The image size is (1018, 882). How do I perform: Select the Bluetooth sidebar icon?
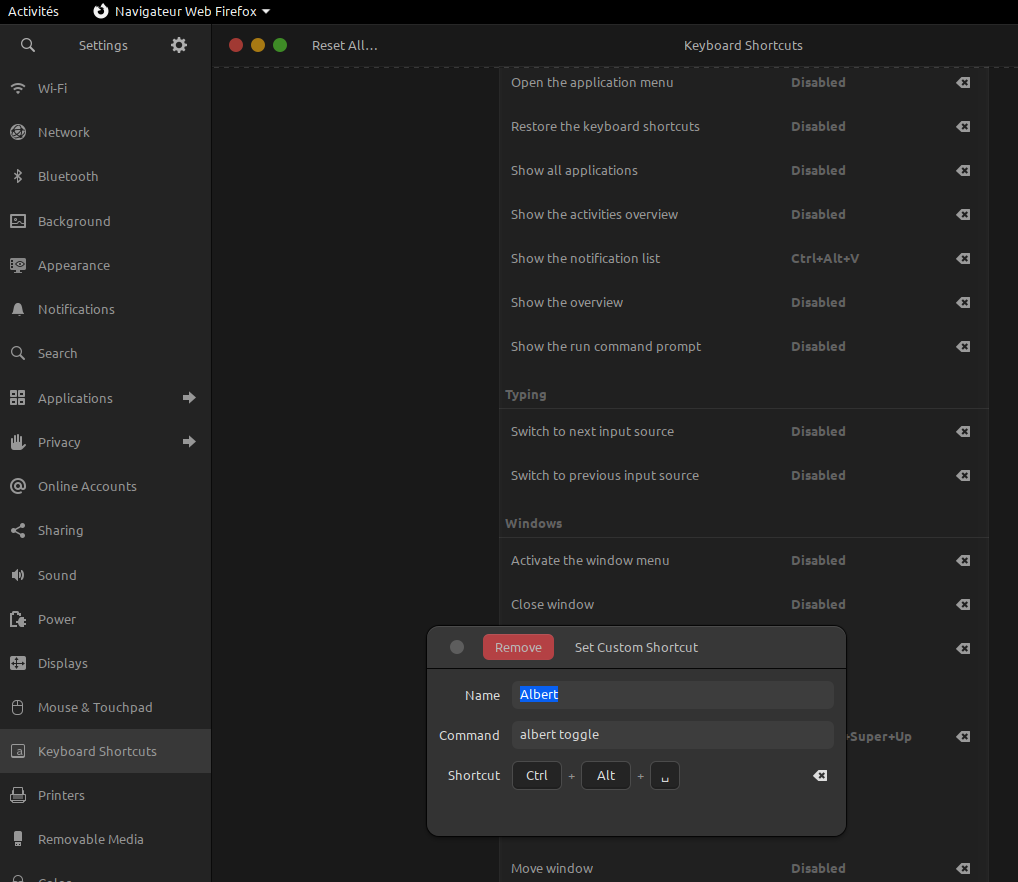click(17, 176)
